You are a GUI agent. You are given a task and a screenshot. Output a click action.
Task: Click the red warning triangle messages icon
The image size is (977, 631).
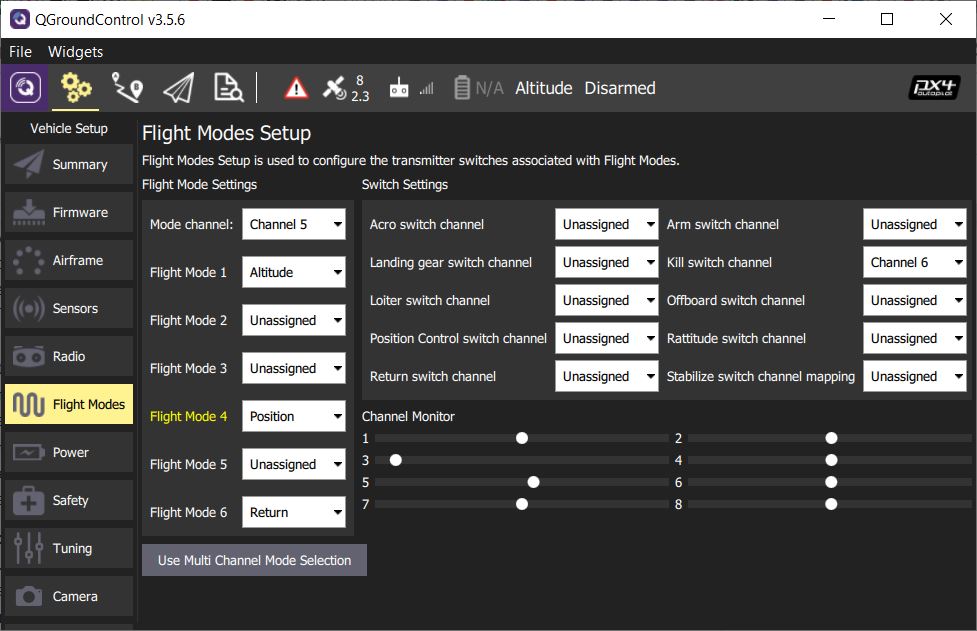[296, 88]
